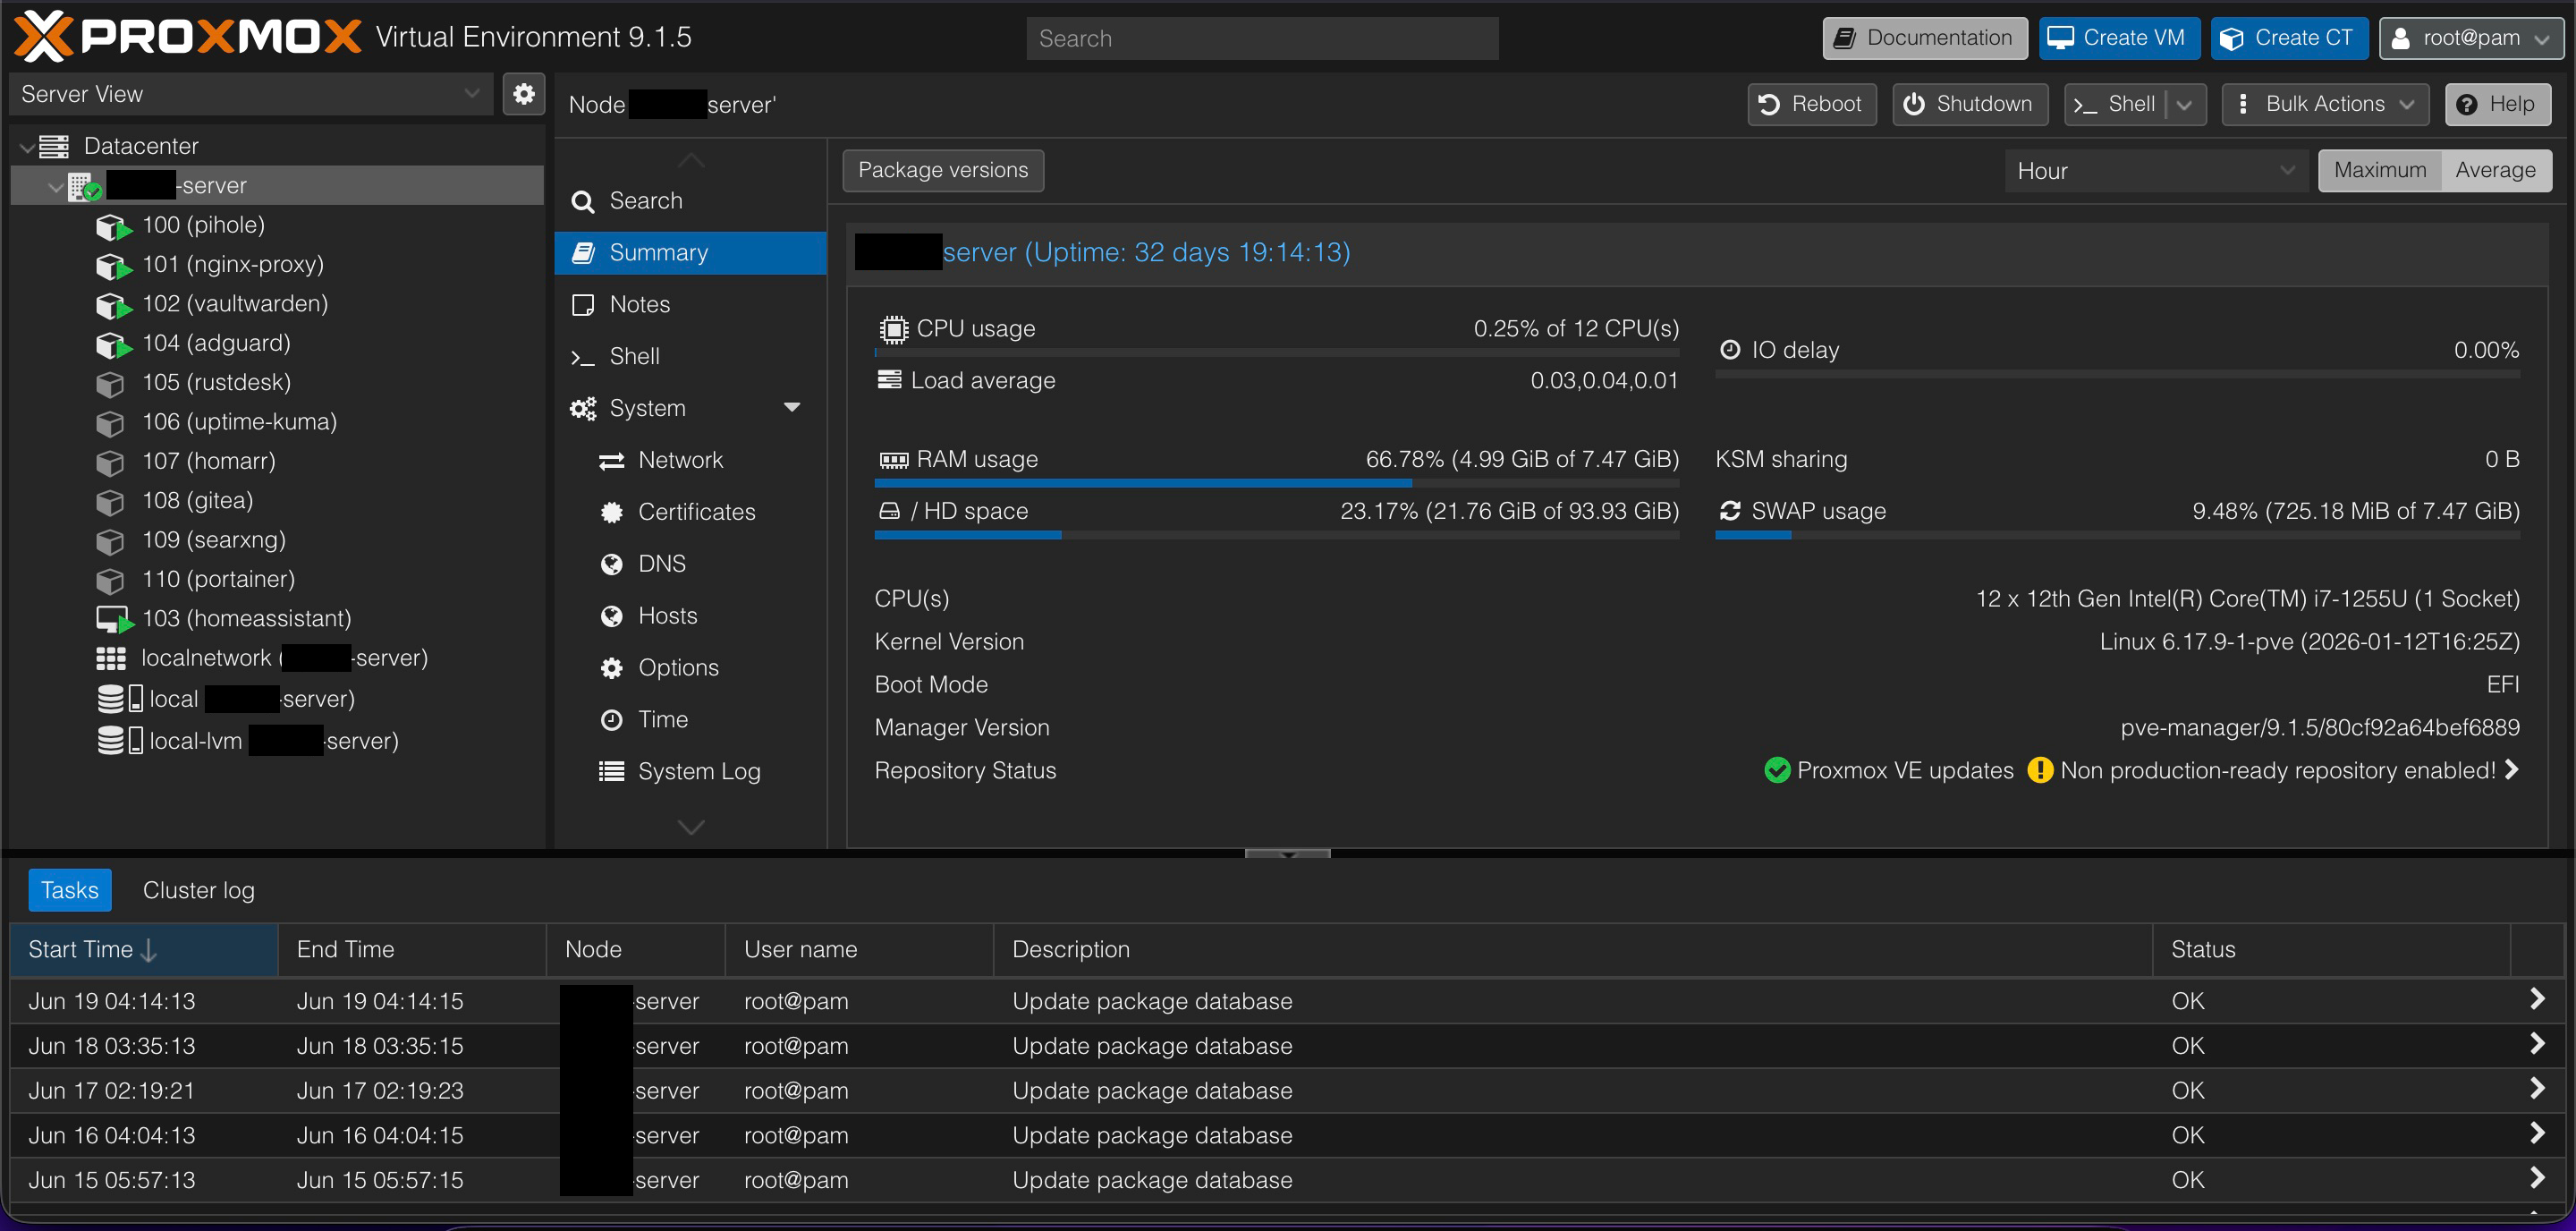This screenshot has width=2576, height=1231.
Task: Open the Server View dropdown
Action: pos(251,94)
